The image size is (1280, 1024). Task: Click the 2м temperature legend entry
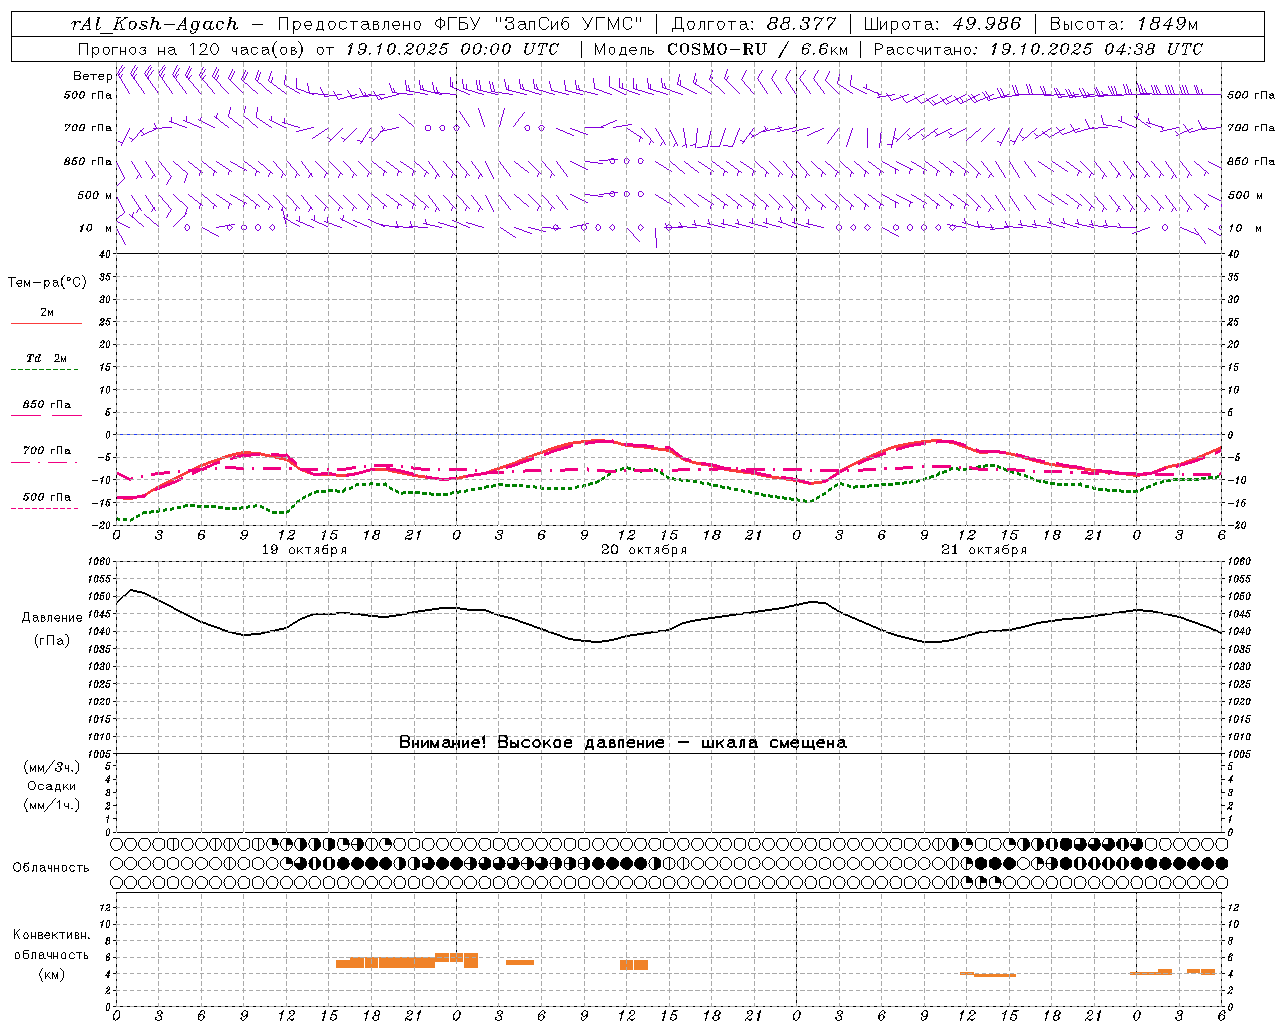46,313
